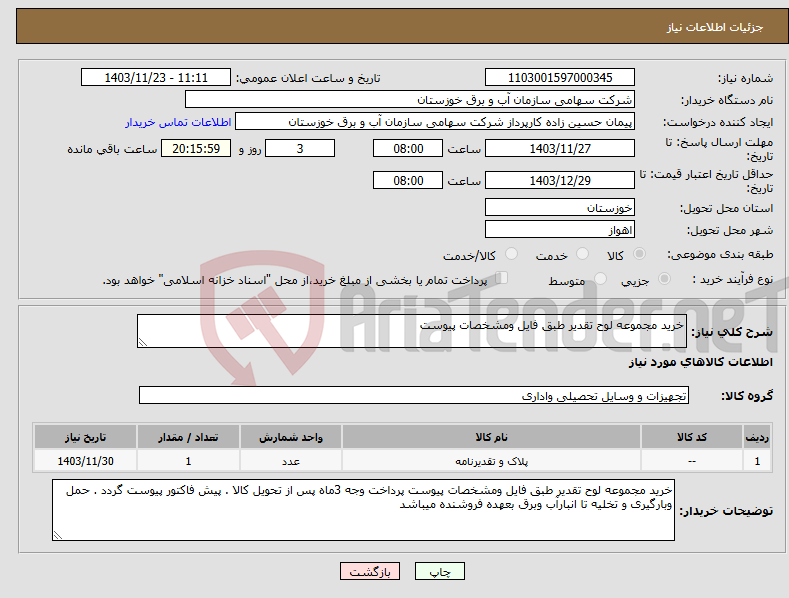This screenshot has width=789, height=598.
Task: Select the کالا radio button
Action: 639,254
